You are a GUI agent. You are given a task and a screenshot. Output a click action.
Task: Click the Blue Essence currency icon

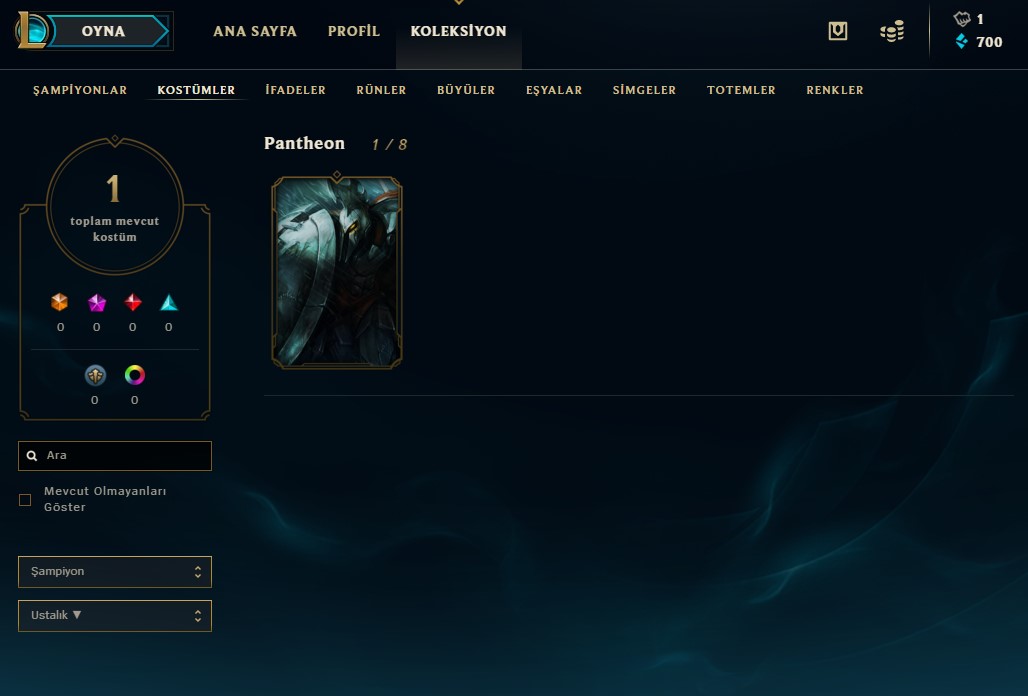(961, 42)
